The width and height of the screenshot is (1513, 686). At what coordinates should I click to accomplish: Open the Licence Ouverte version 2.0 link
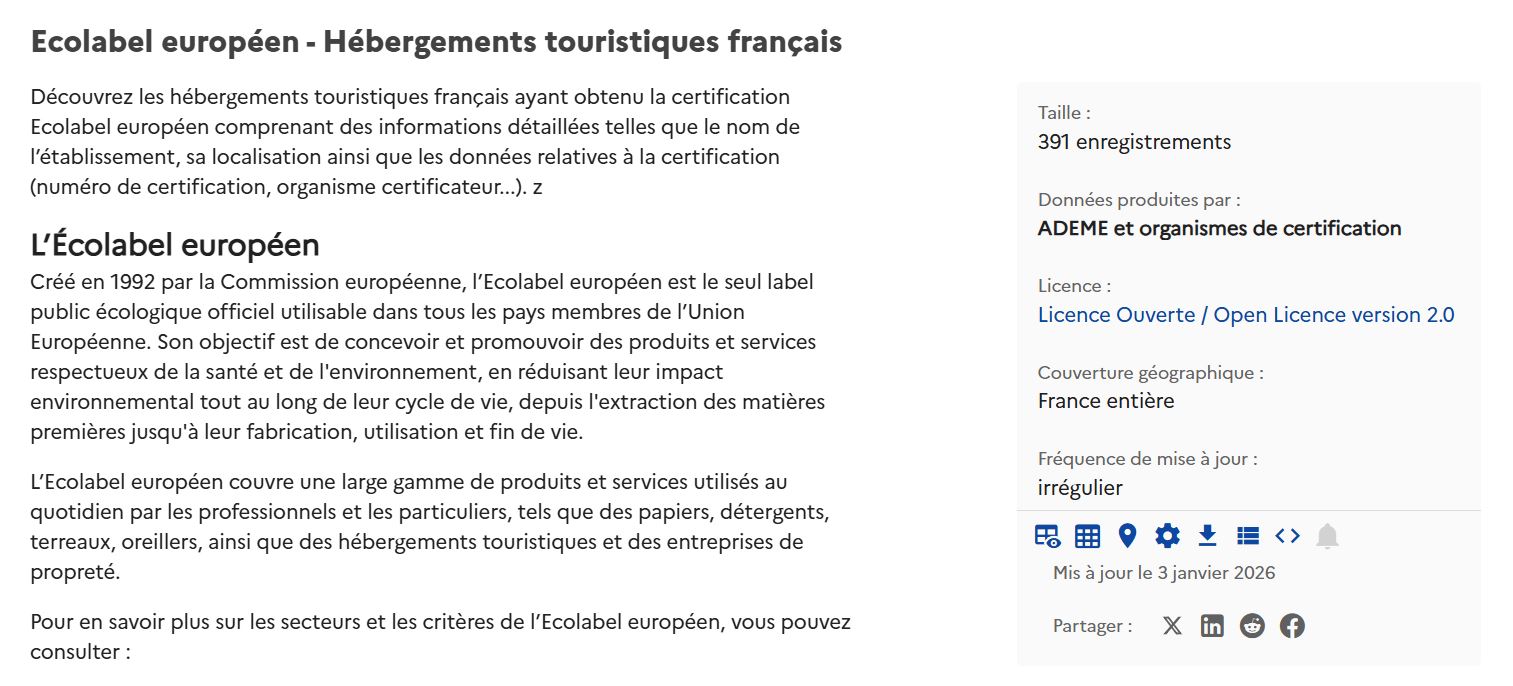point(1246,315)
